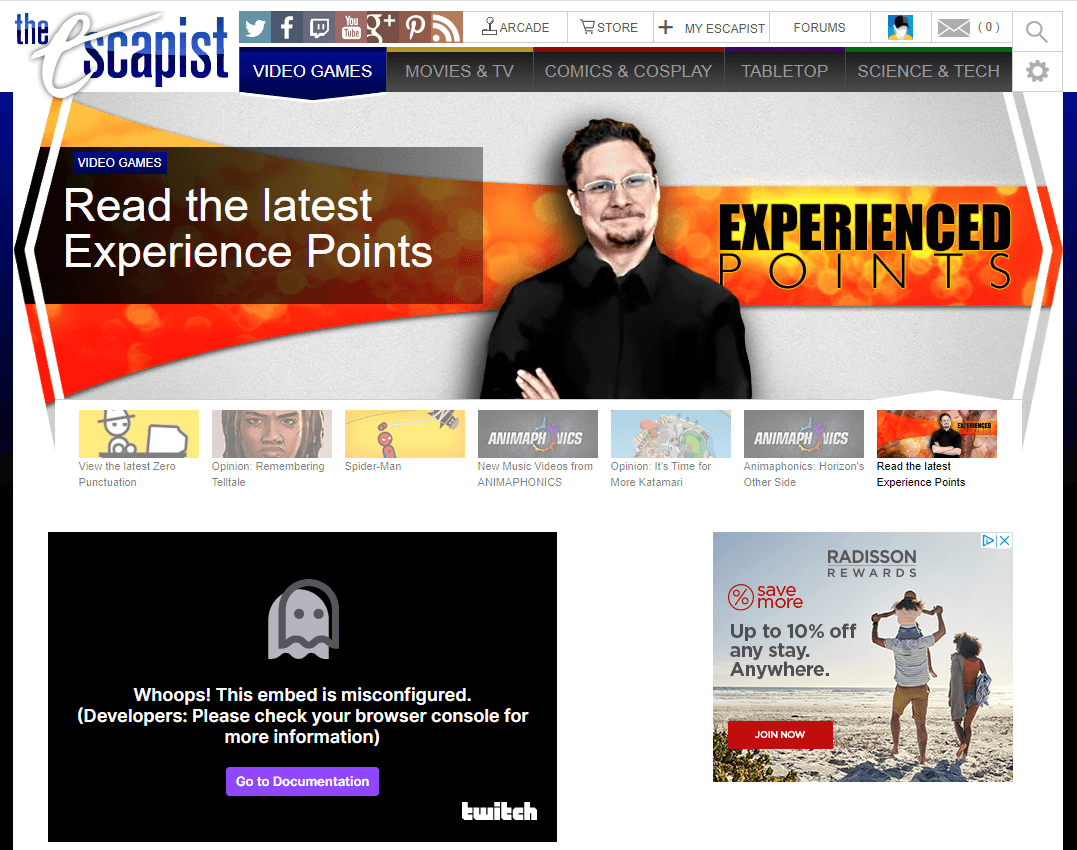Open the YouTube channel icon

coord(351,27)
